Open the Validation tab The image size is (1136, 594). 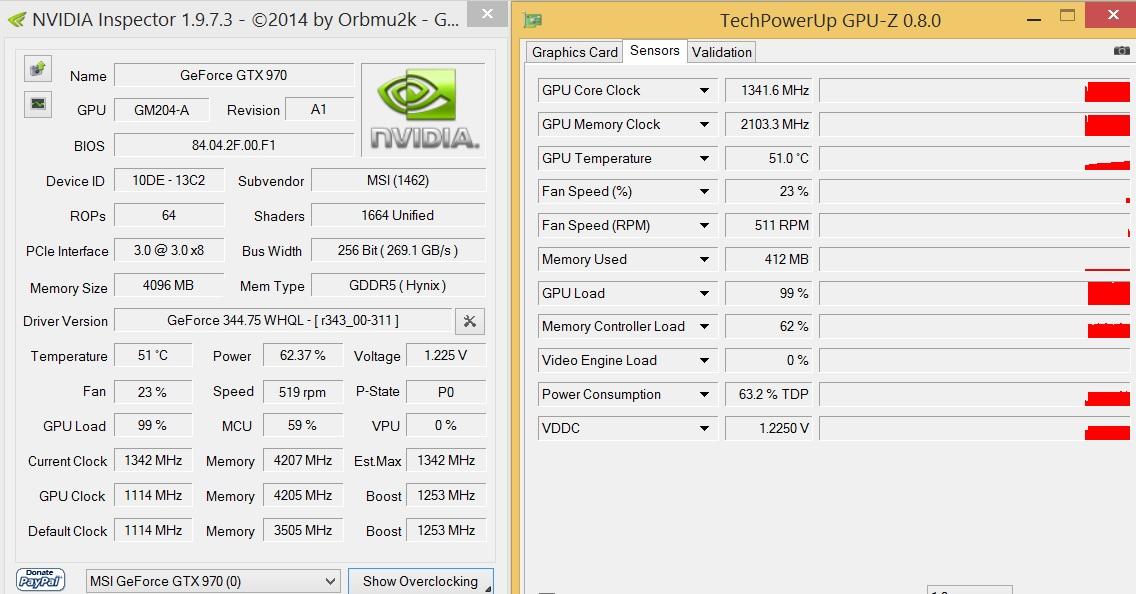click(x=721, y=52)
